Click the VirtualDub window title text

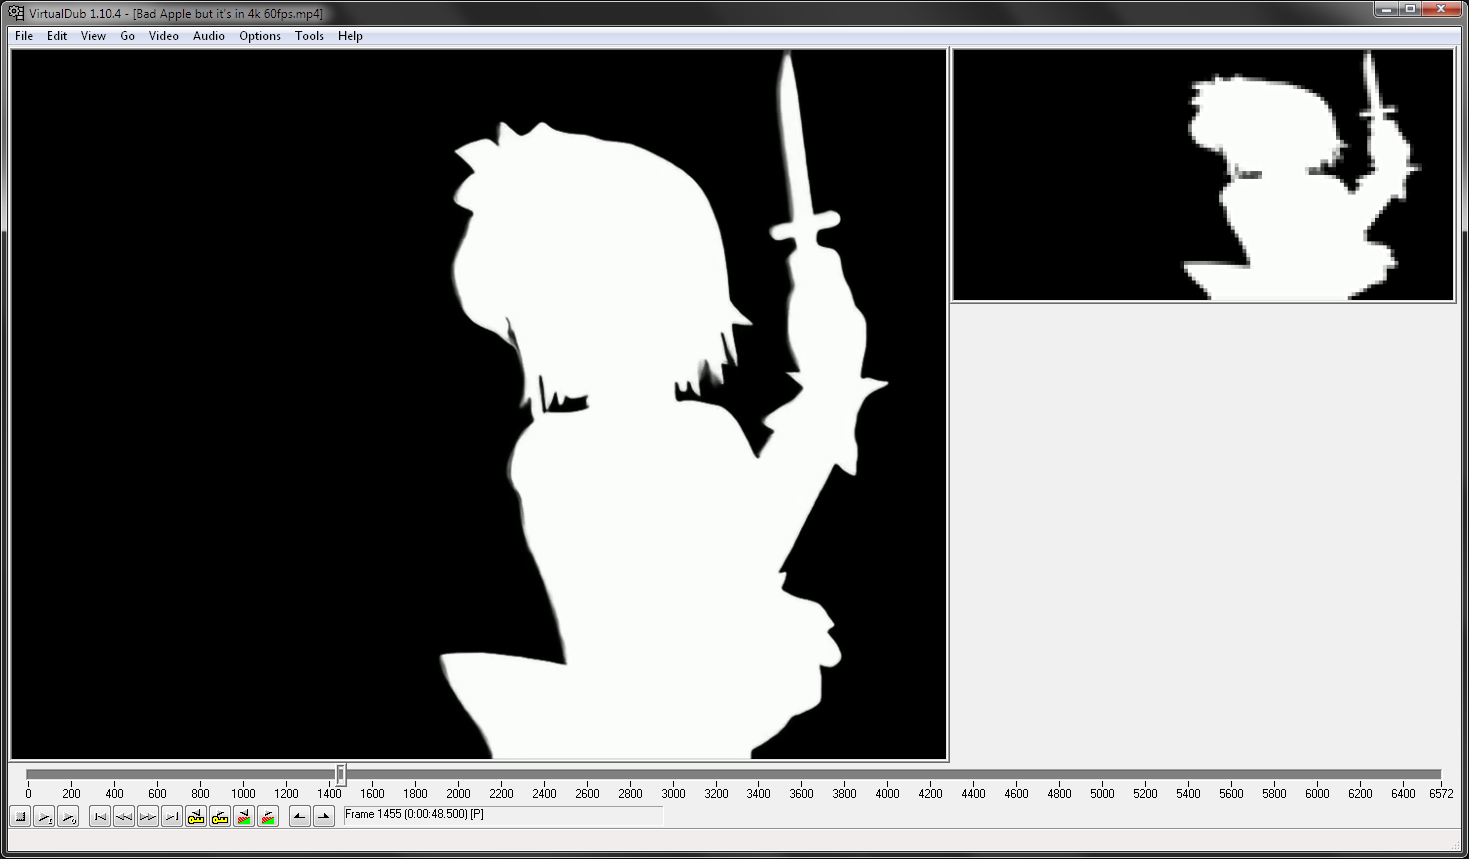pyautogui.click(x=176, y=14)
